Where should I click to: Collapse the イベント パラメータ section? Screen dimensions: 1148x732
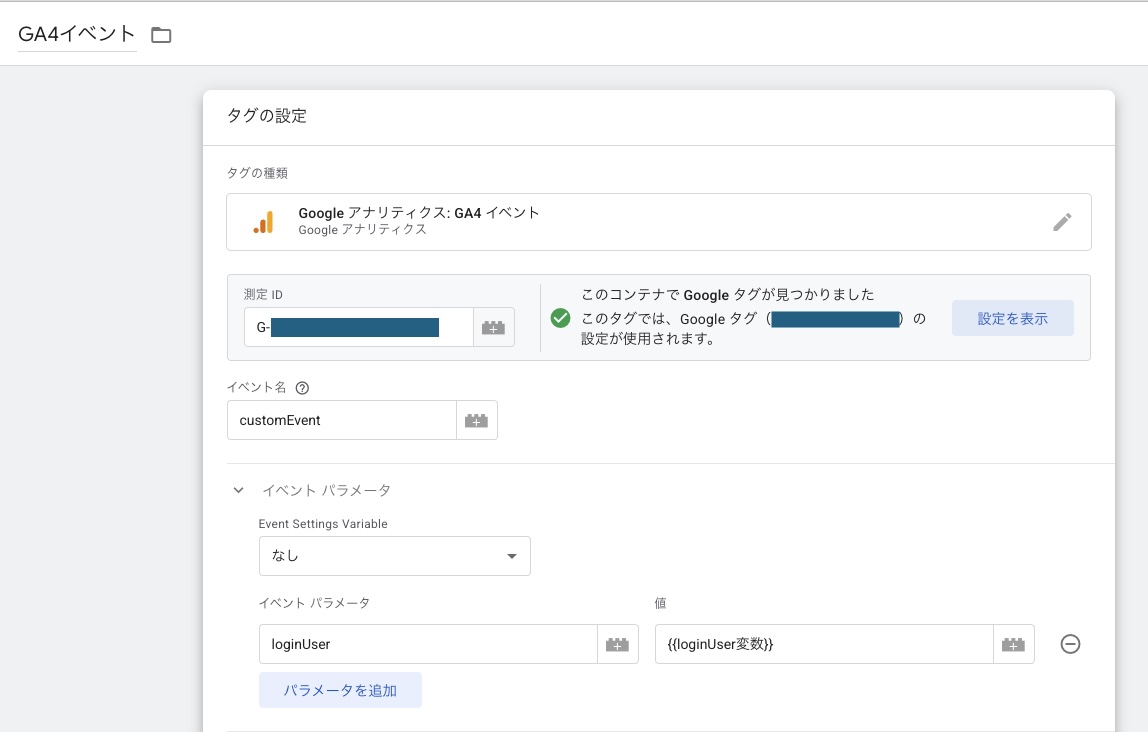[238, 490]
